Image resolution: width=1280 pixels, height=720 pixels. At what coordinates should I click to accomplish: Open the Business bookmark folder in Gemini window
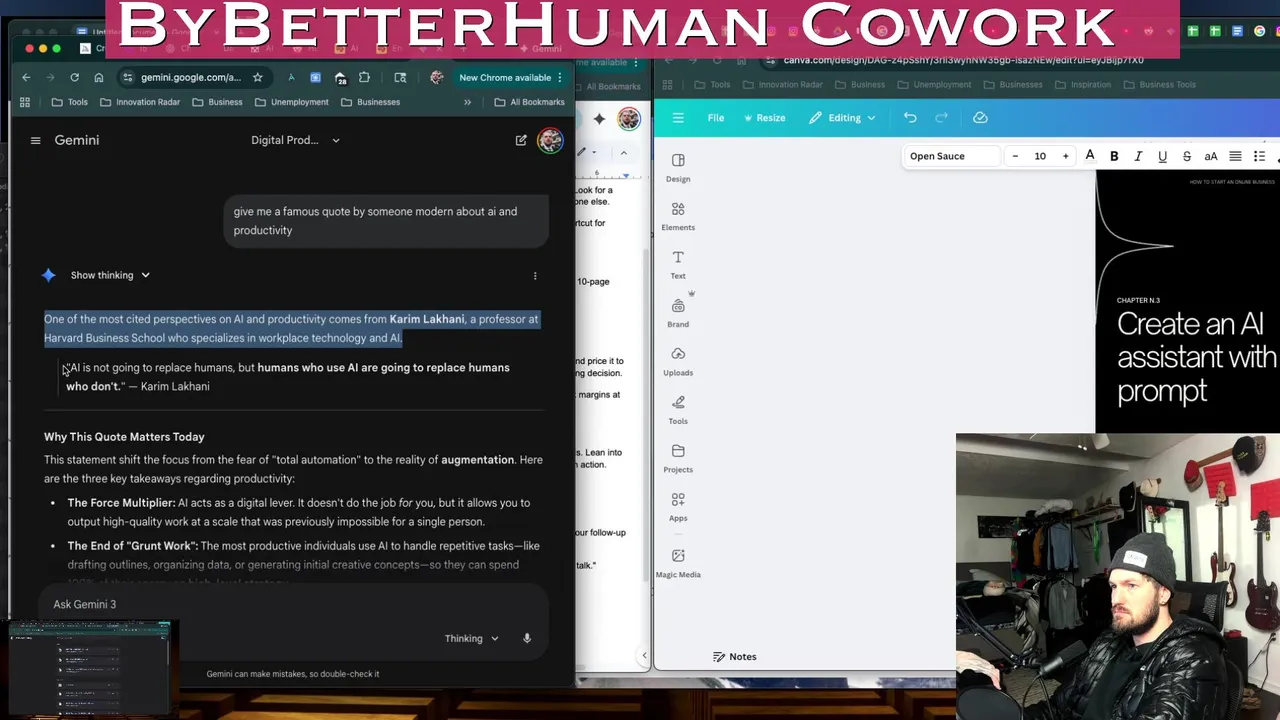point(217,102)
